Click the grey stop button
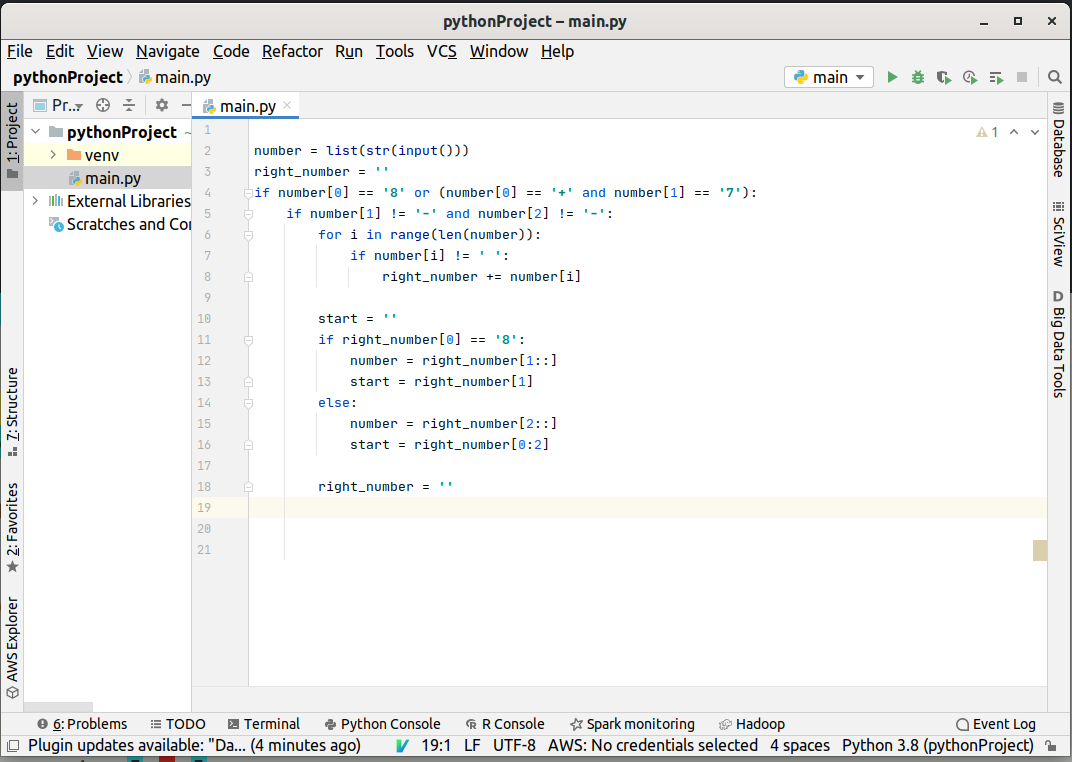The width and height of the screenshot is (1072, 762). (x=1022, y=77)
